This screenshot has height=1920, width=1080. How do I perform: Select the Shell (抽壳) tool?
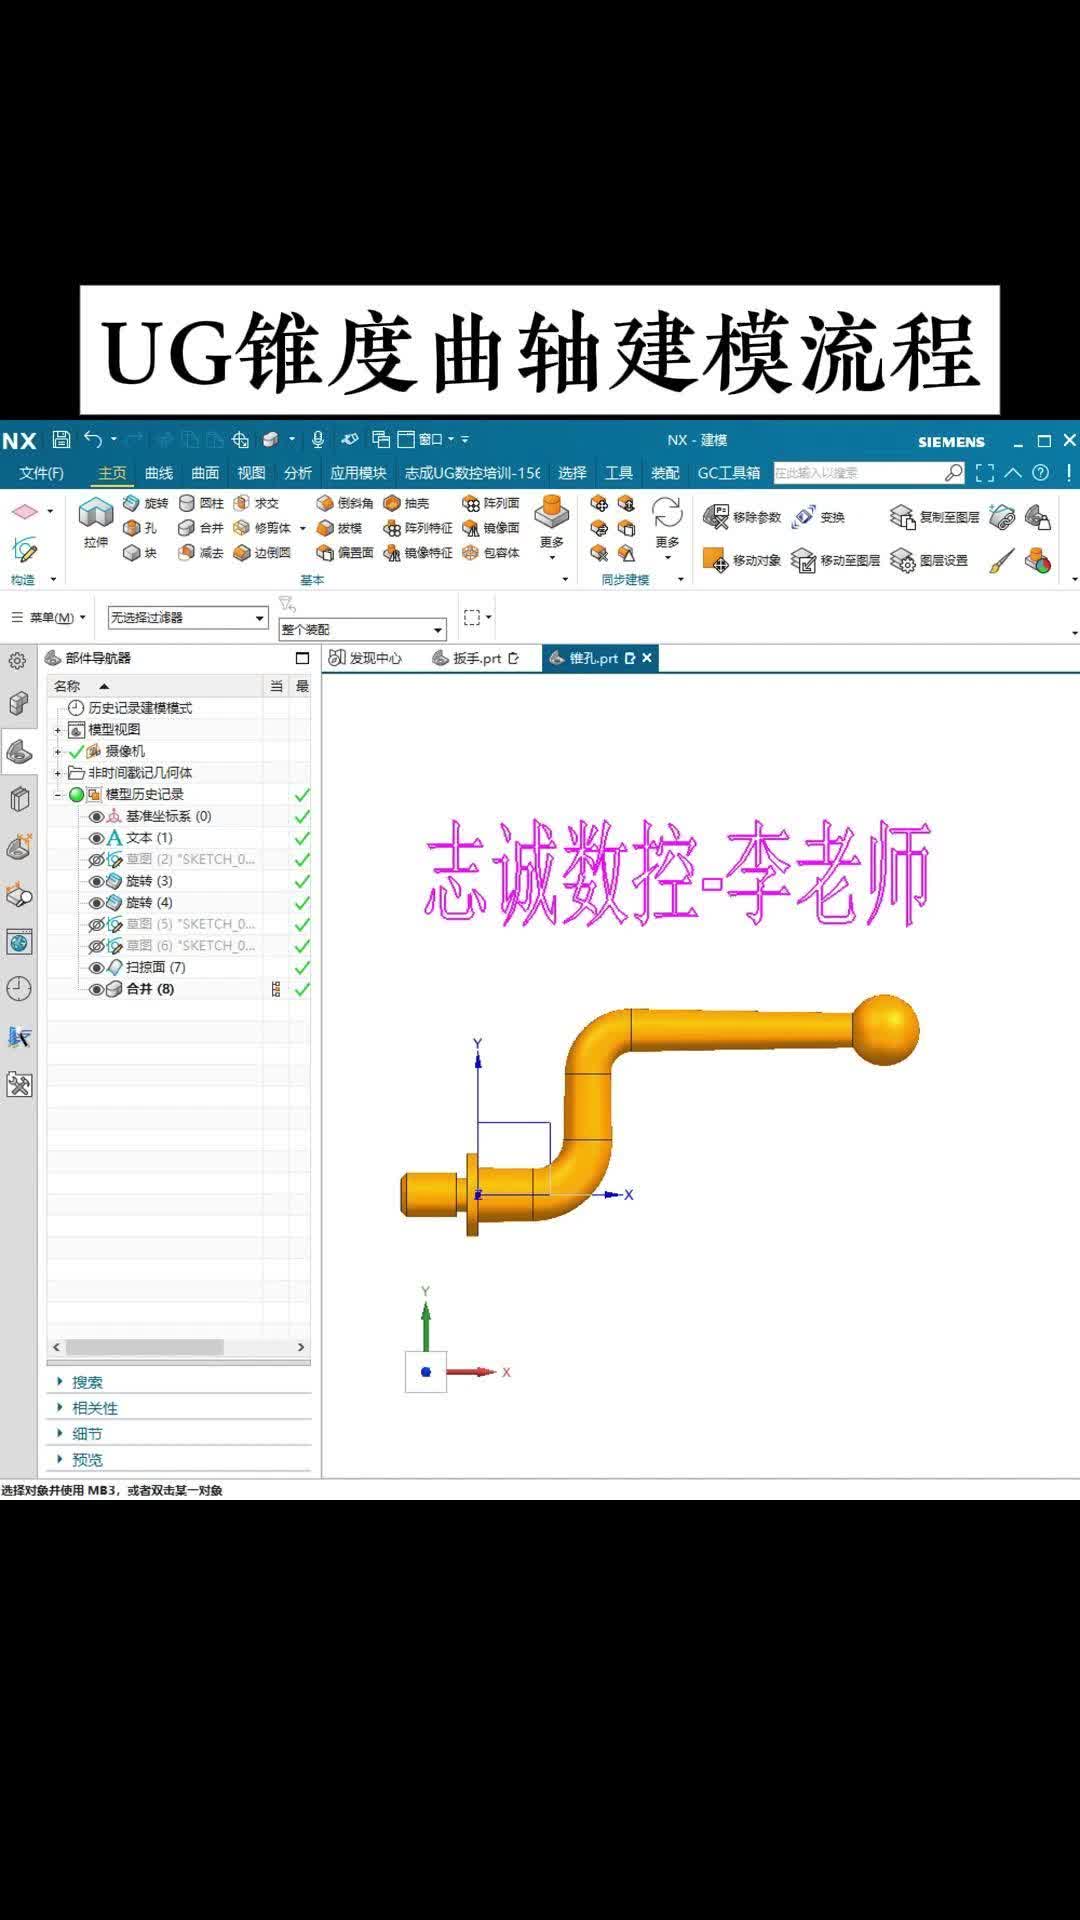click(407, 503)
